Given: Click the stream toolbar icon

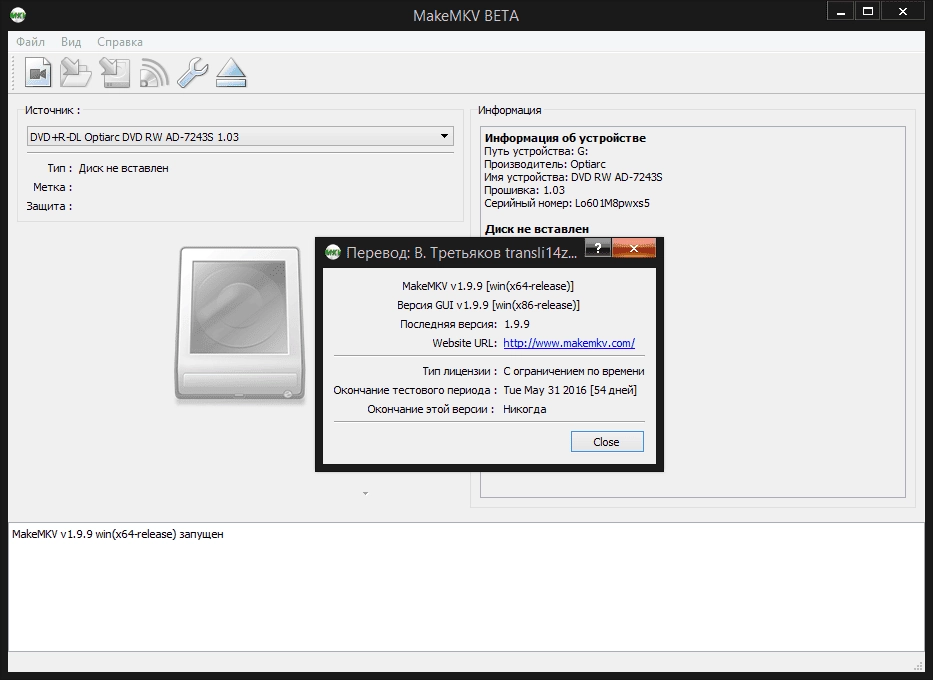Looking at the screenshot, I should 154,74.
